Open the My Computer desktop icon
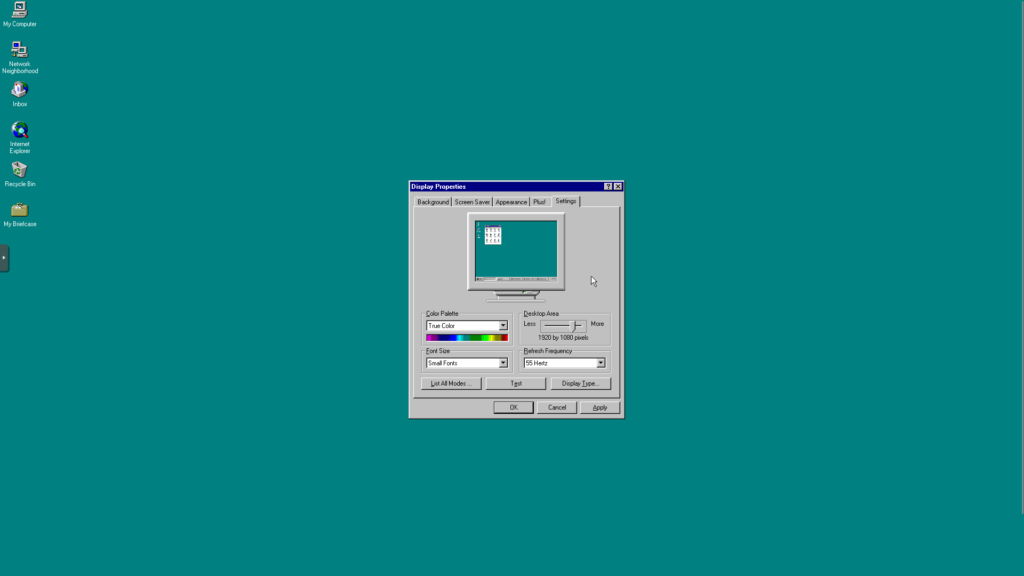 coord(19,11)
